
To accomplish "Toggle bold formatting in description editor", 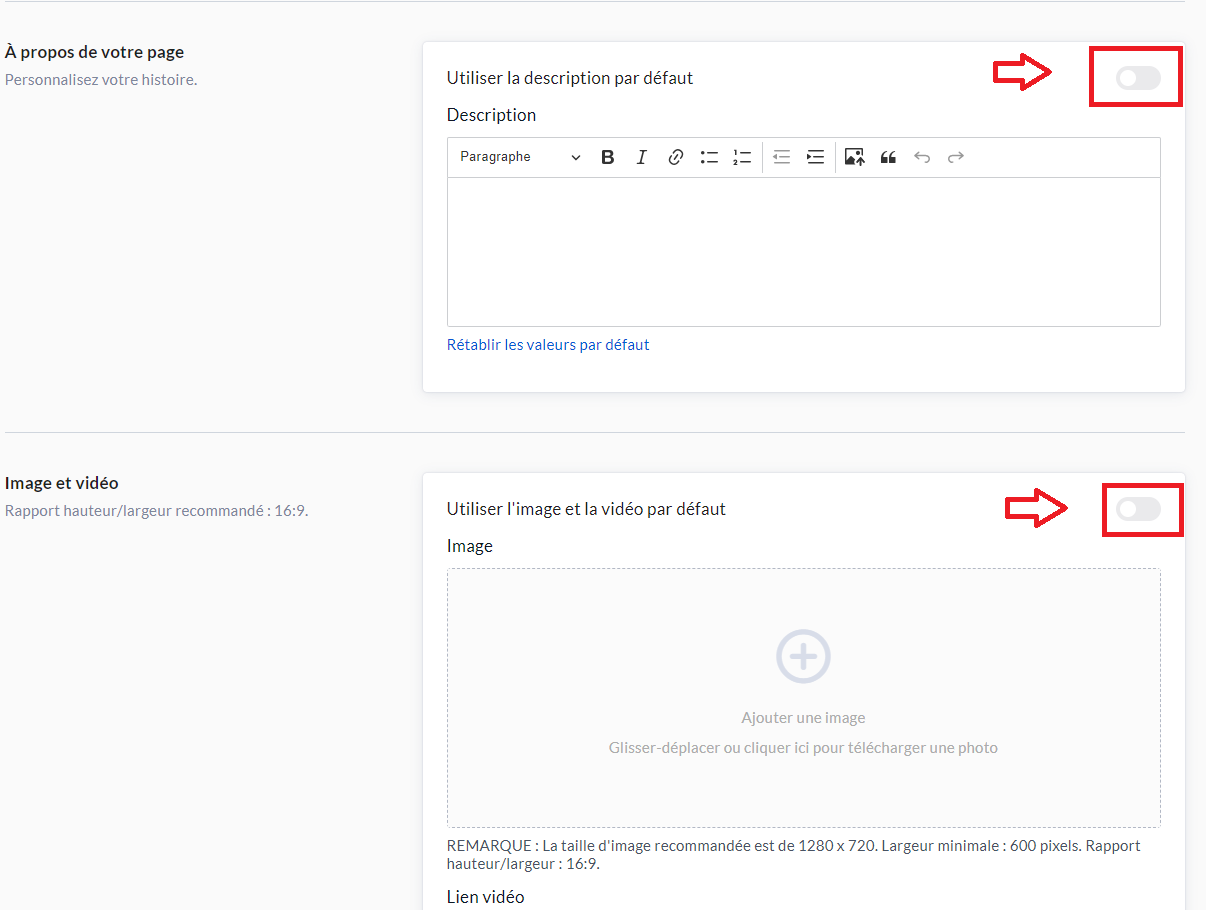I will pyautogui.click(x=607, y=157).
